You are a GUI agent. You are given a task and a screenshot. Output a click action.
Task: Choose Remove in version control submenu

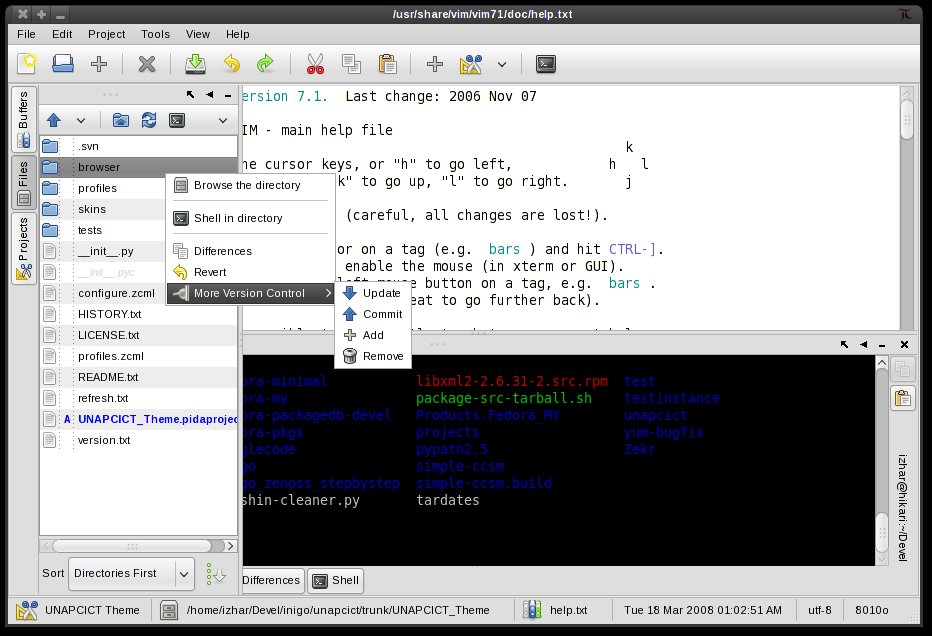tap(373, 356)
